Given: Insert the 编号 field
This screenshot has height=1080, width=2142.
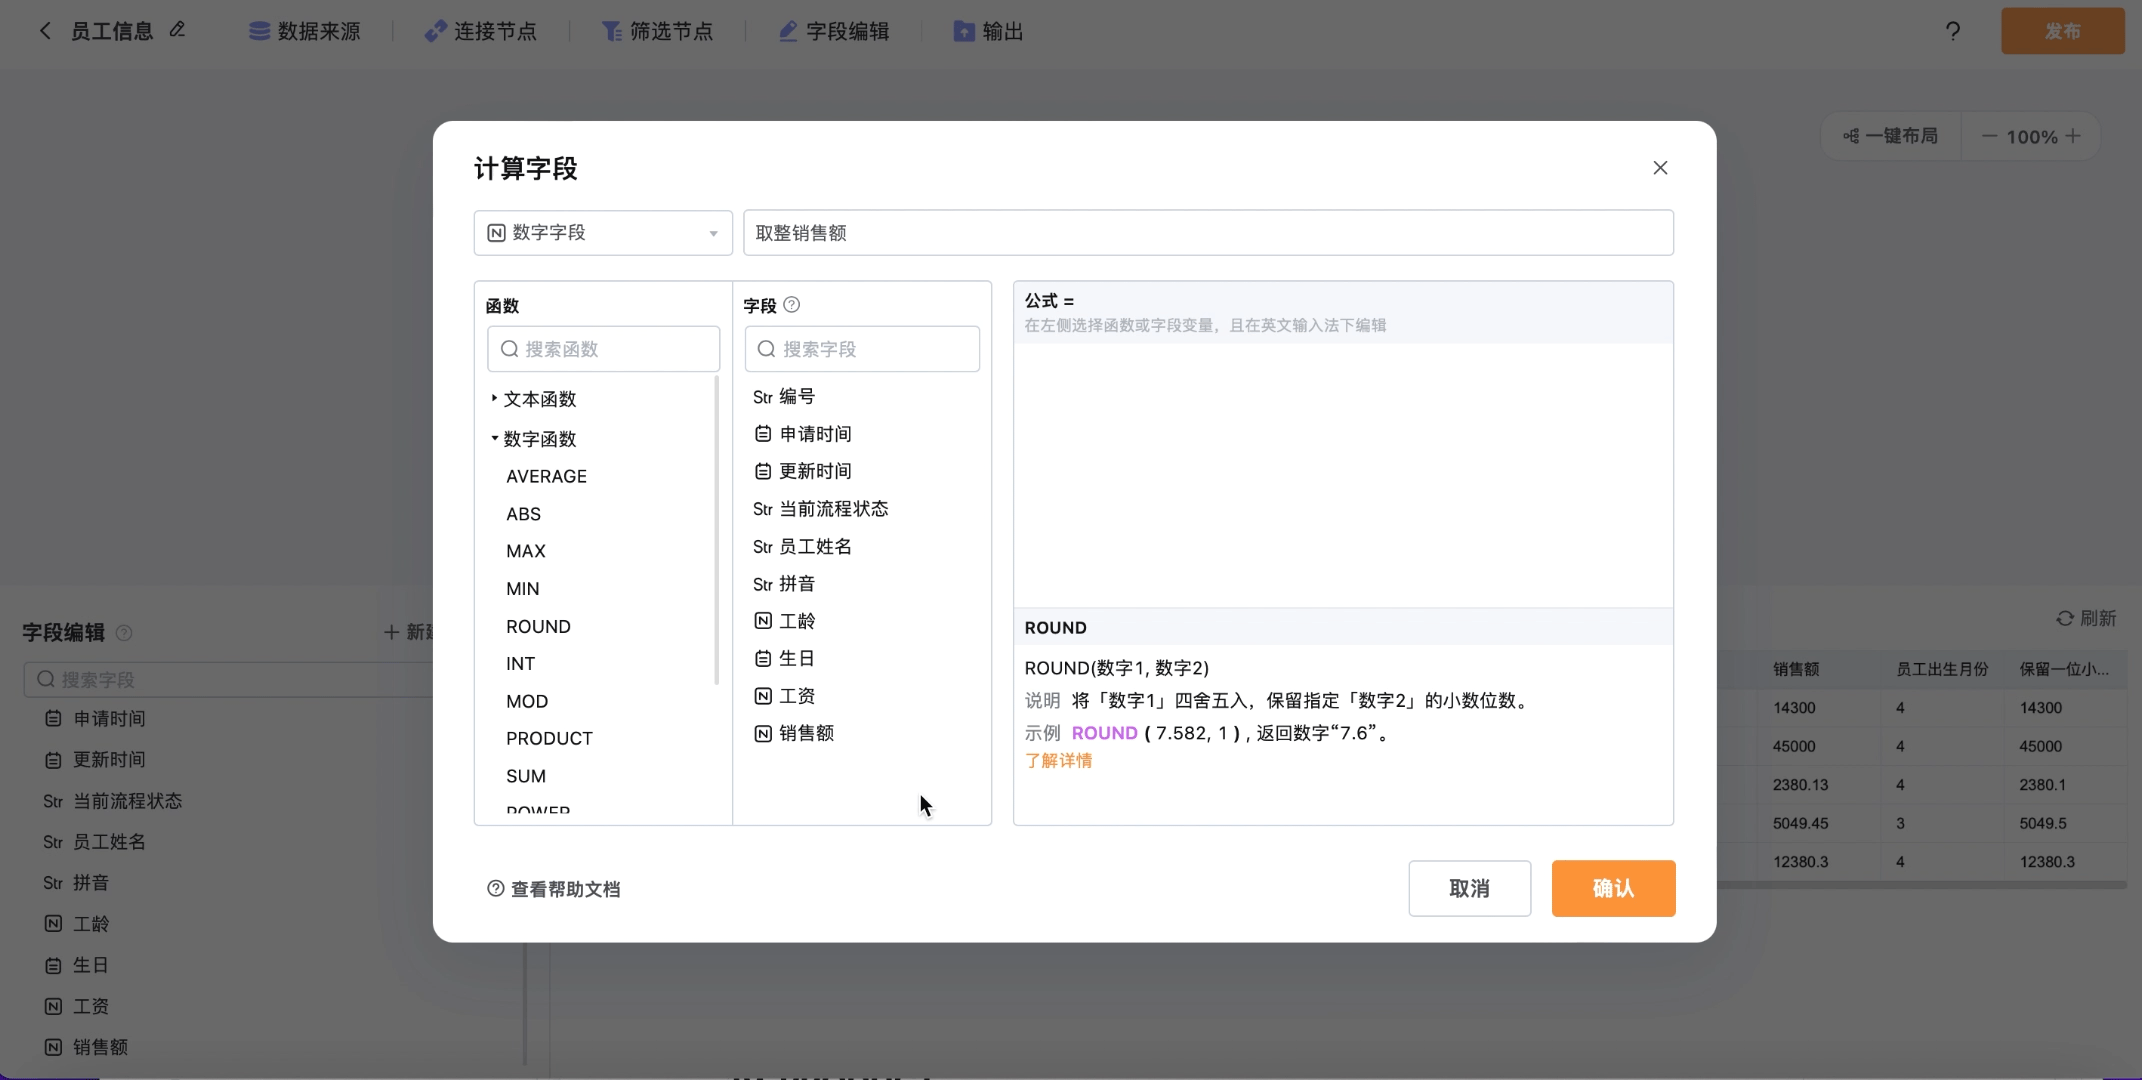Looking at the screenshot, I should pos(784,397).
